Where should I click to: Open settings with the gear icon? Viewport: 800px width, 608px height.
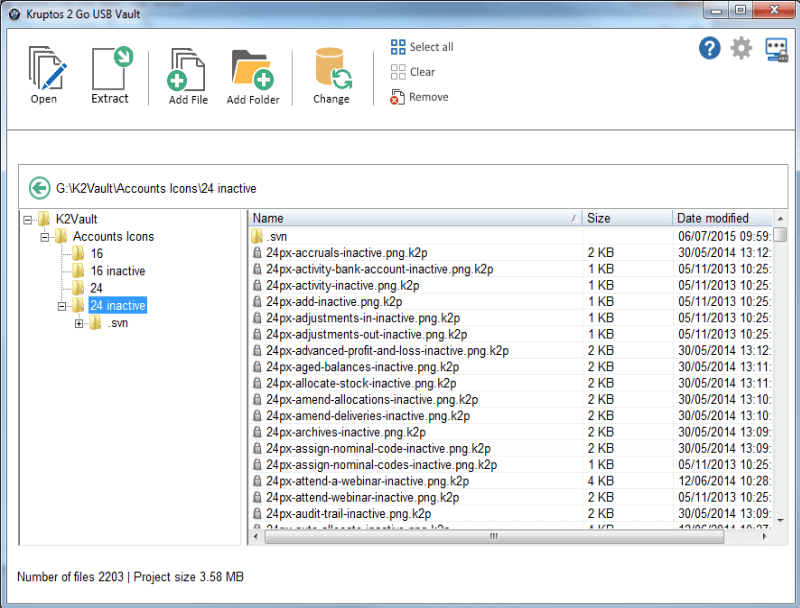(x=741, y=48)
